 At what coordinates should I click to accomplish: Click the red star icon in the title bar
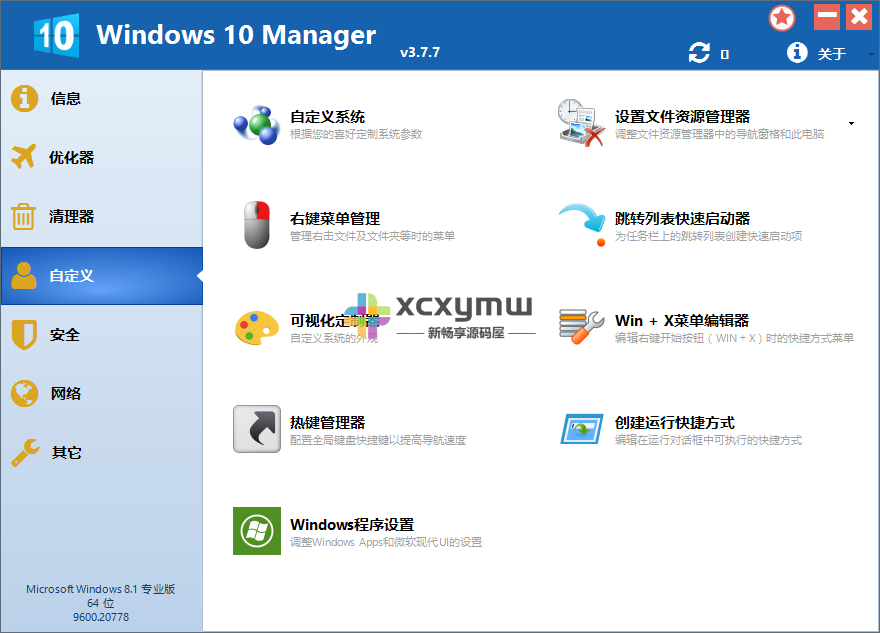click(782, 17)
